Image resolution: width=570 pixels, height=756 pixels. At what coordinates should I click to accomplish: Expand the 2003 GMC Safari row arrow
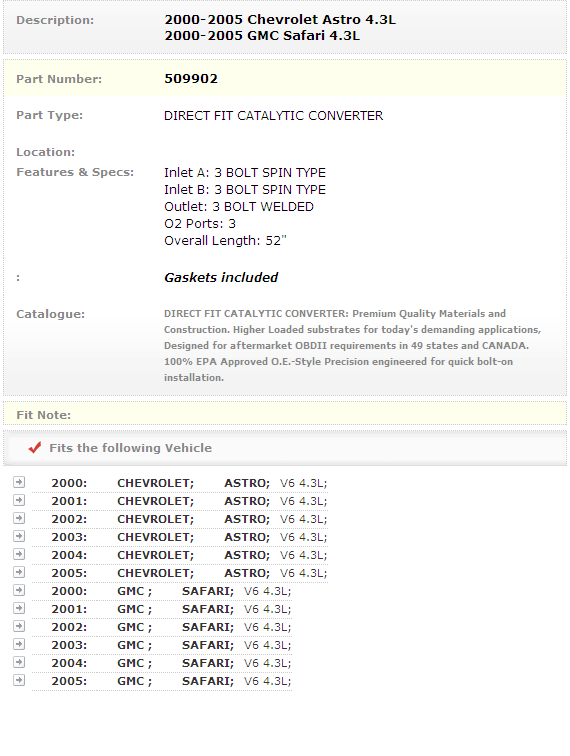click(19, 644)
